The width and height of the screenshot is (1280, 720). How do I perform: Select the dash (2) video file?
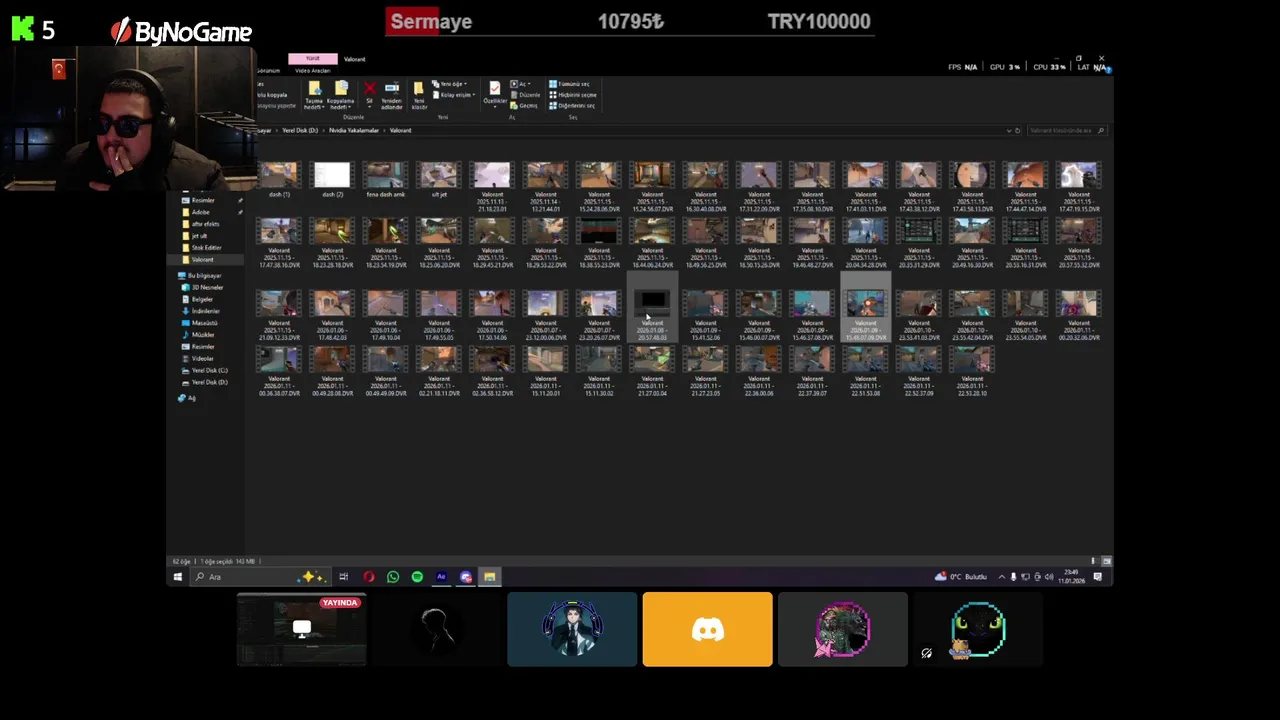[x=332, y=180]
